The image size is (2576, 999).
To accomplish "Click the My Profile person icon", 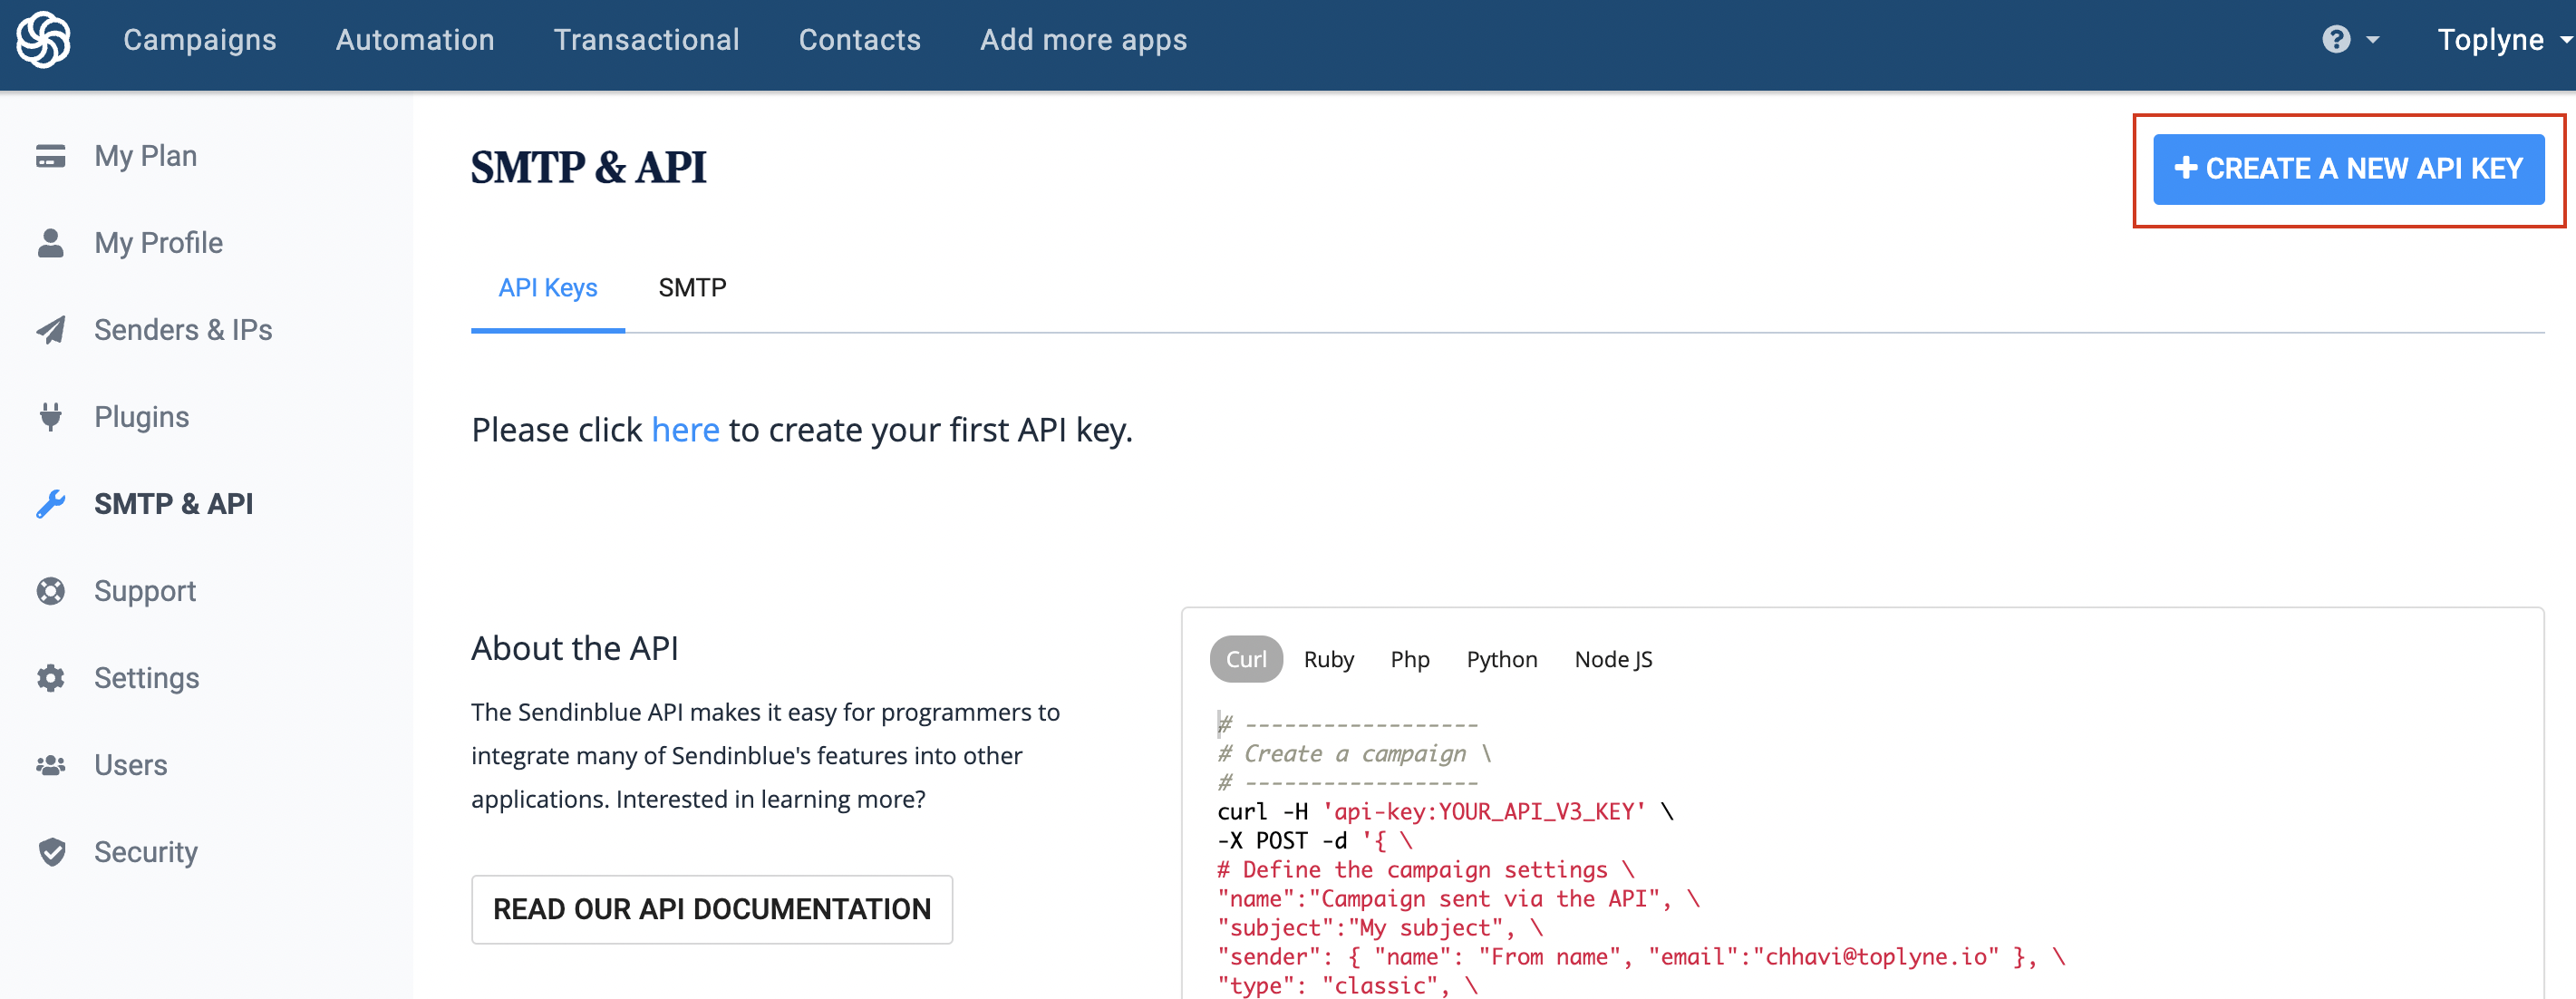I will (51, 243).
